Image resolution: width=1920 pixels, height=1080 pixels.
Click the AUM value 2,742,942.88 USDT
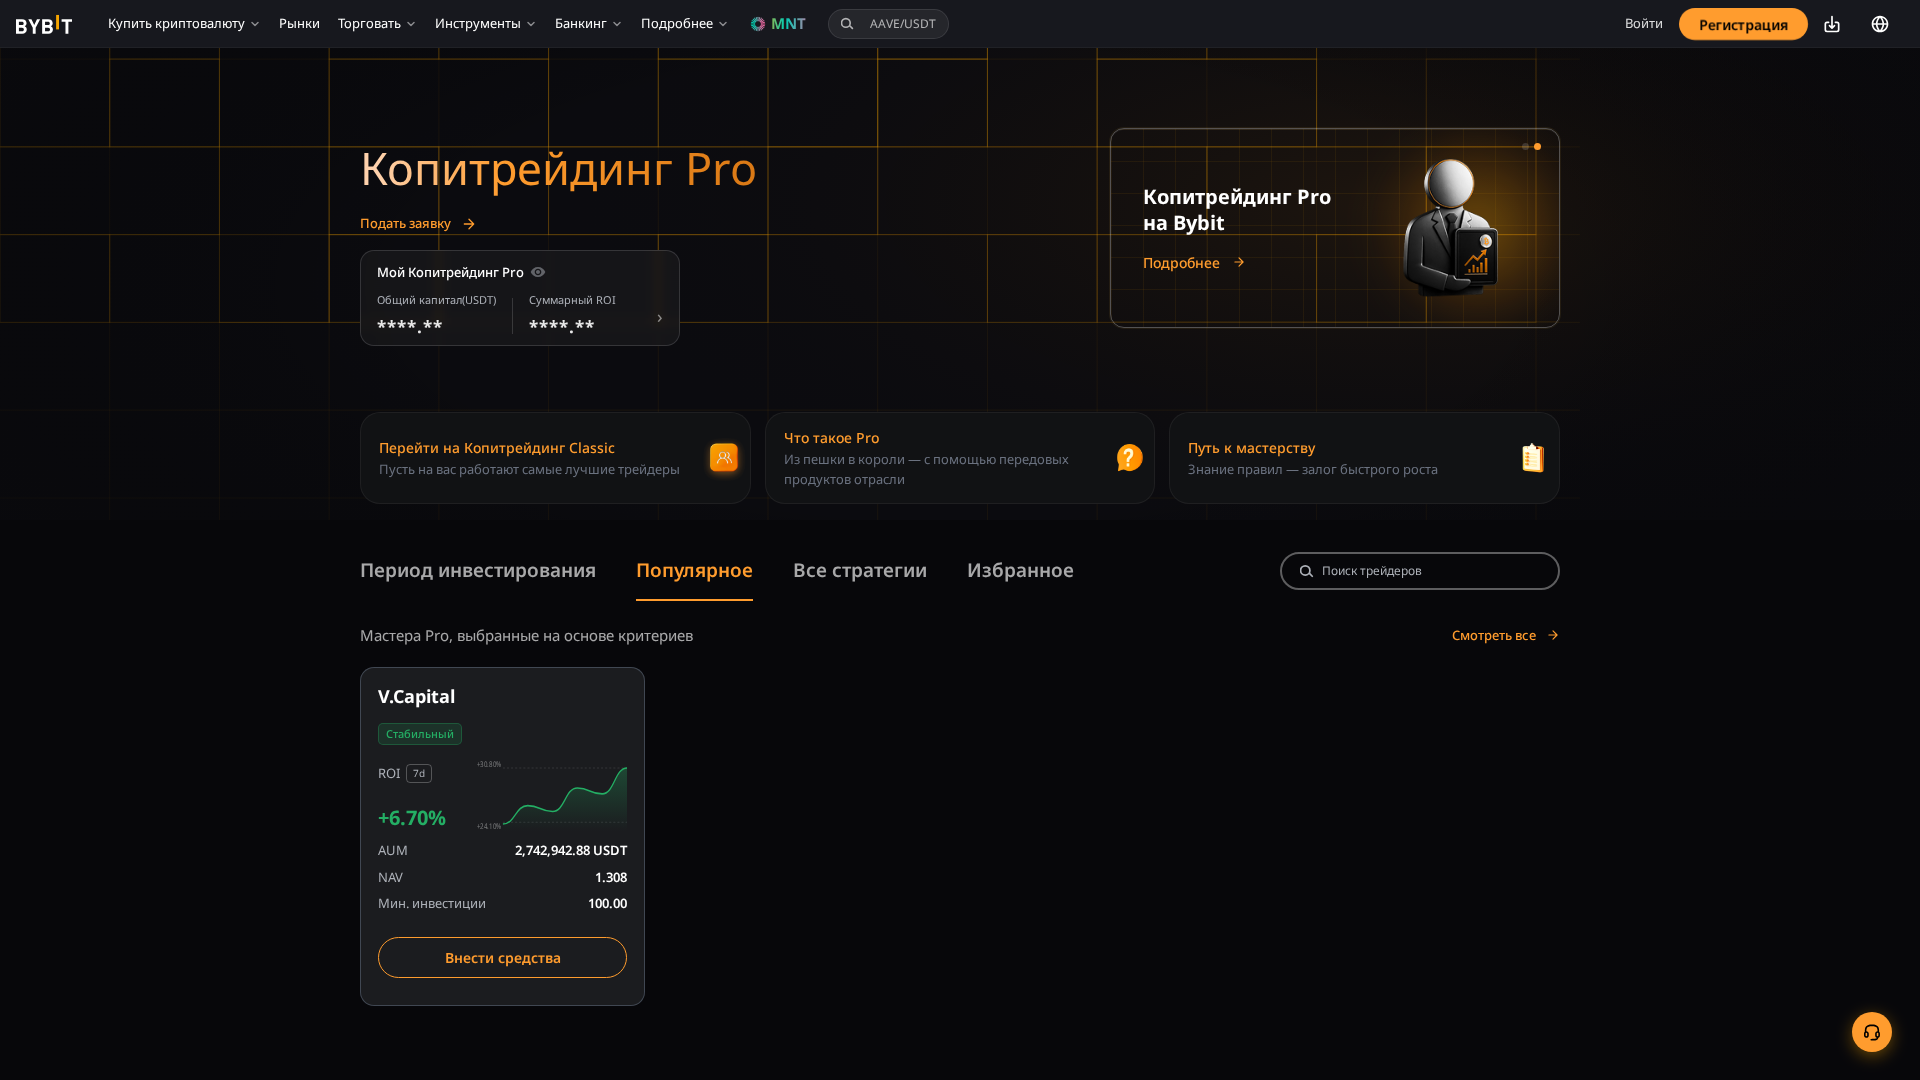coord(571,850)
